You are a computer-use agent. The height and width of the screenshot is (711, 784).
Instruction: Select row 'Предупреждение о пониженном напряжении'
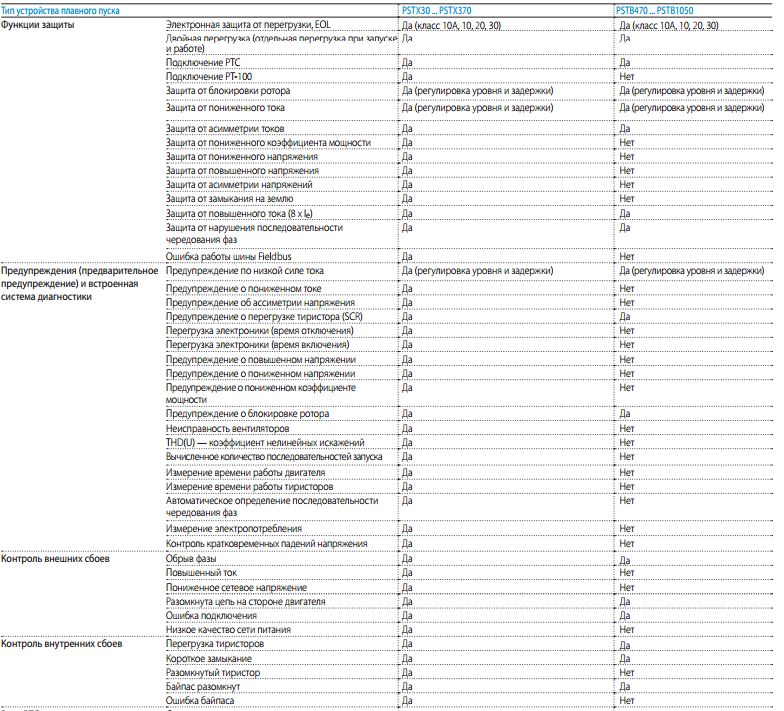260,374
